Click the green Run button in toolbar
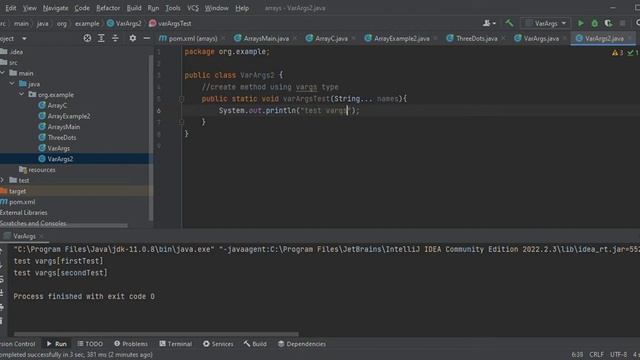Screen dimensions: 640x360 580,23
